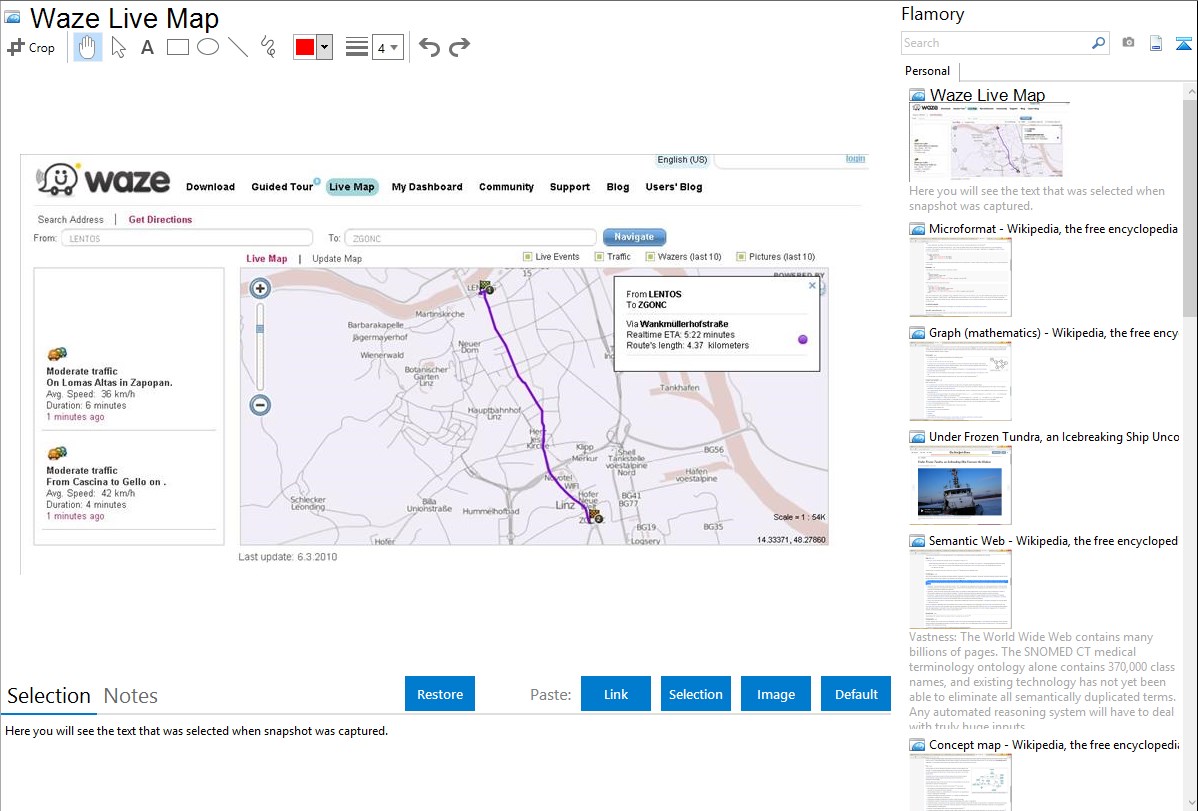Select the rectangle shape tool
This screenshot has height=811, width=1198.
pos(178,47)
